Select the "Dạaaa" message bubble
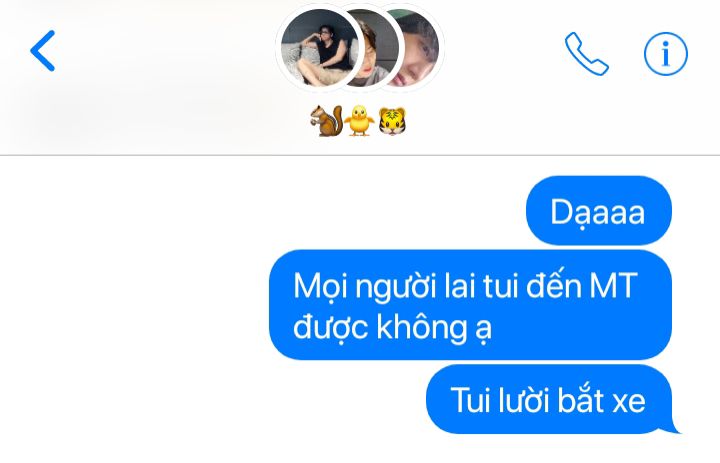 coord(599,211)
